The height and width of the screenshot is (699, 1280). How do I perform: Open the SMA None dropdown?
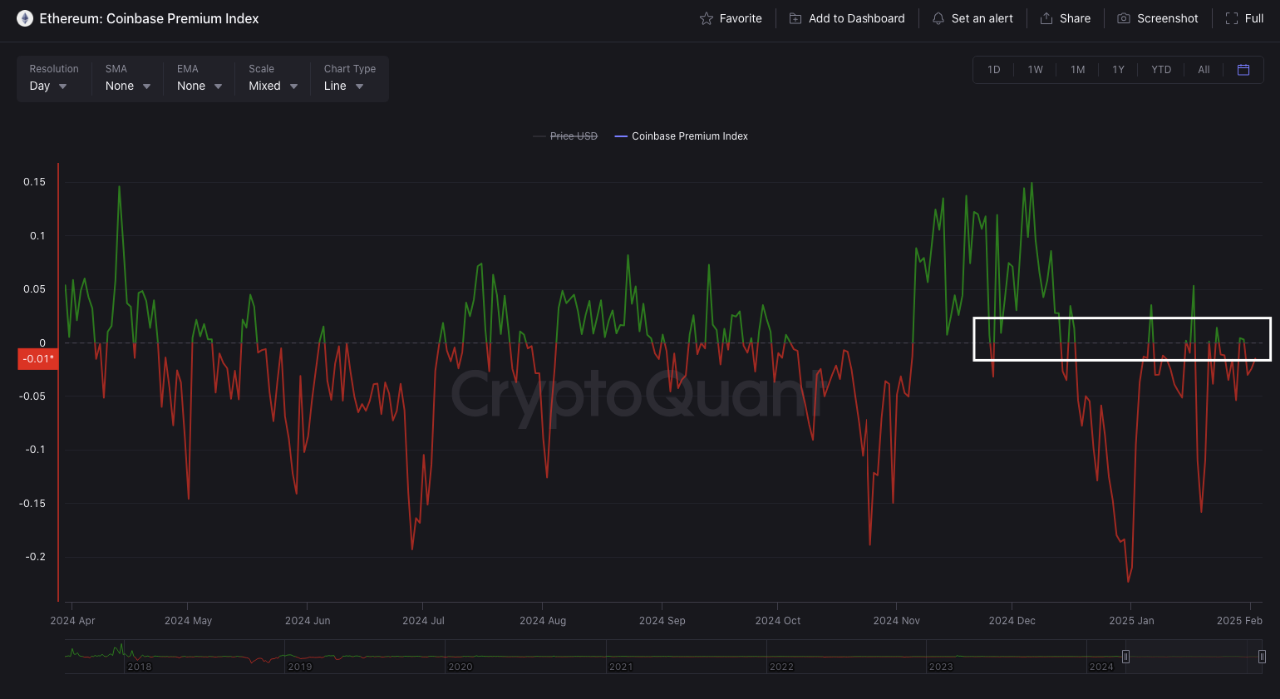[x=128, y=78]
